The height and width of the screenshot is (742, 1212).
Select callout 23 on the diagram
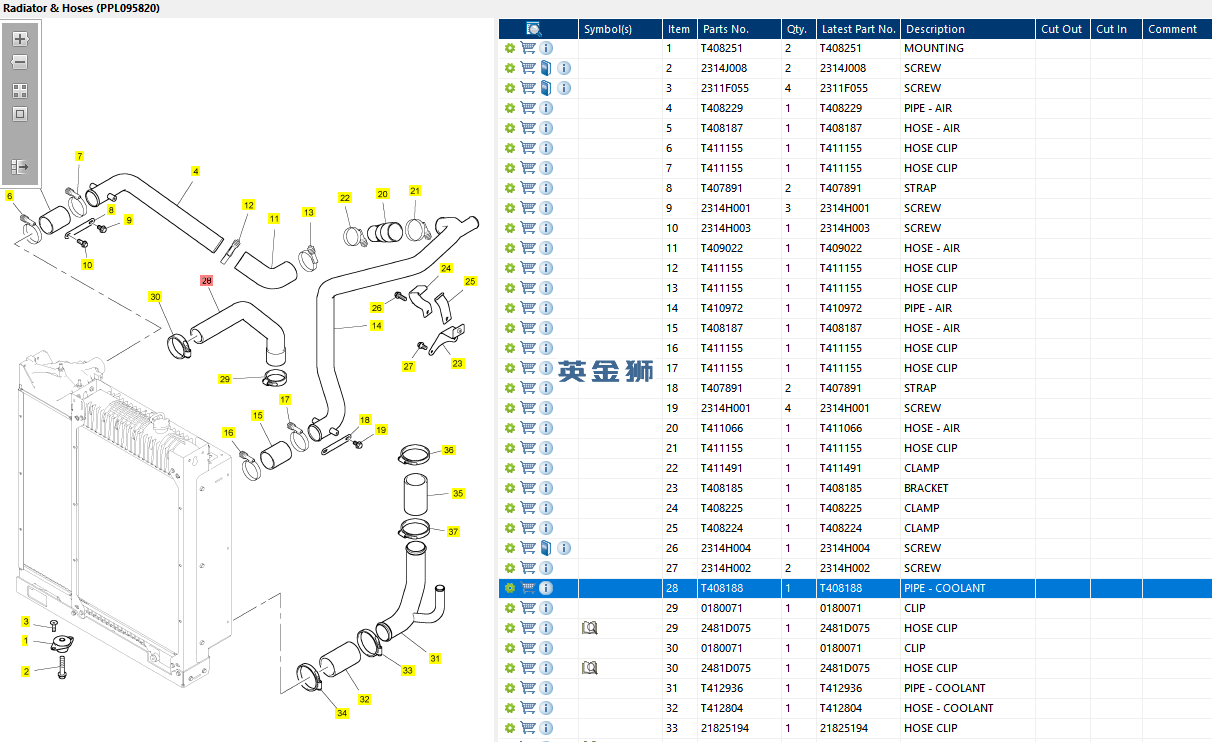point(458,363)
